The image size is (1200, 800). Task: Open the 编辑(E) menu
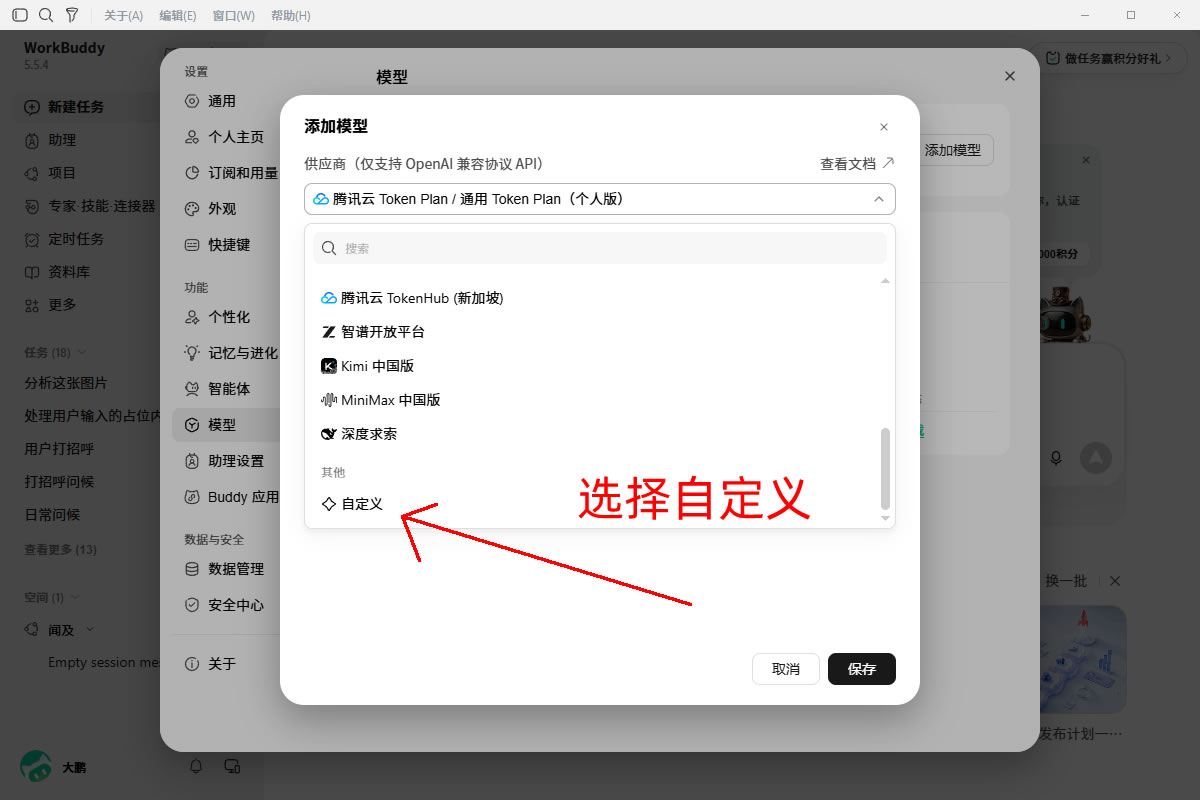point(178,16)
